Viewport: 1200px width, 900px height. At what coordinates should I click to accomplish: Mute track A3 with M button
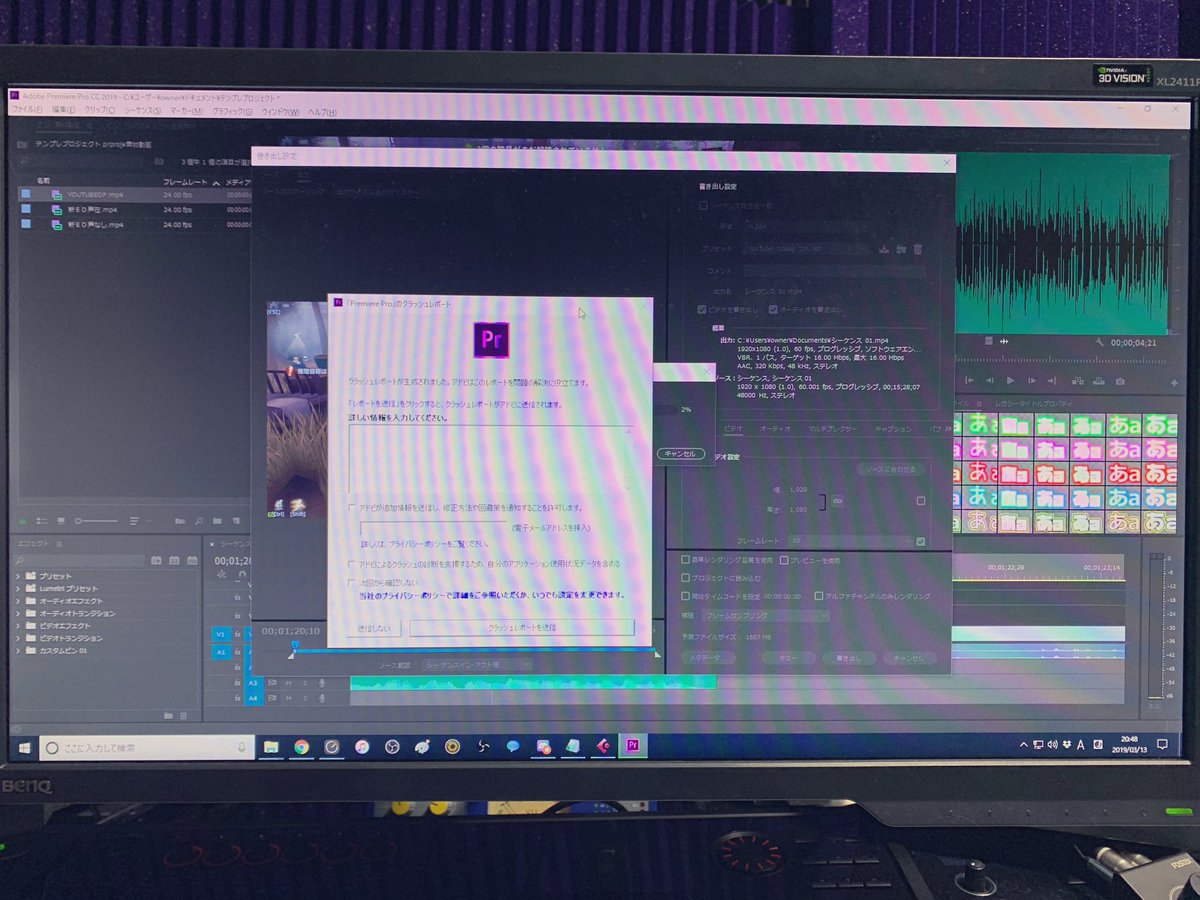pyautogui.click(x=290, y=683)
